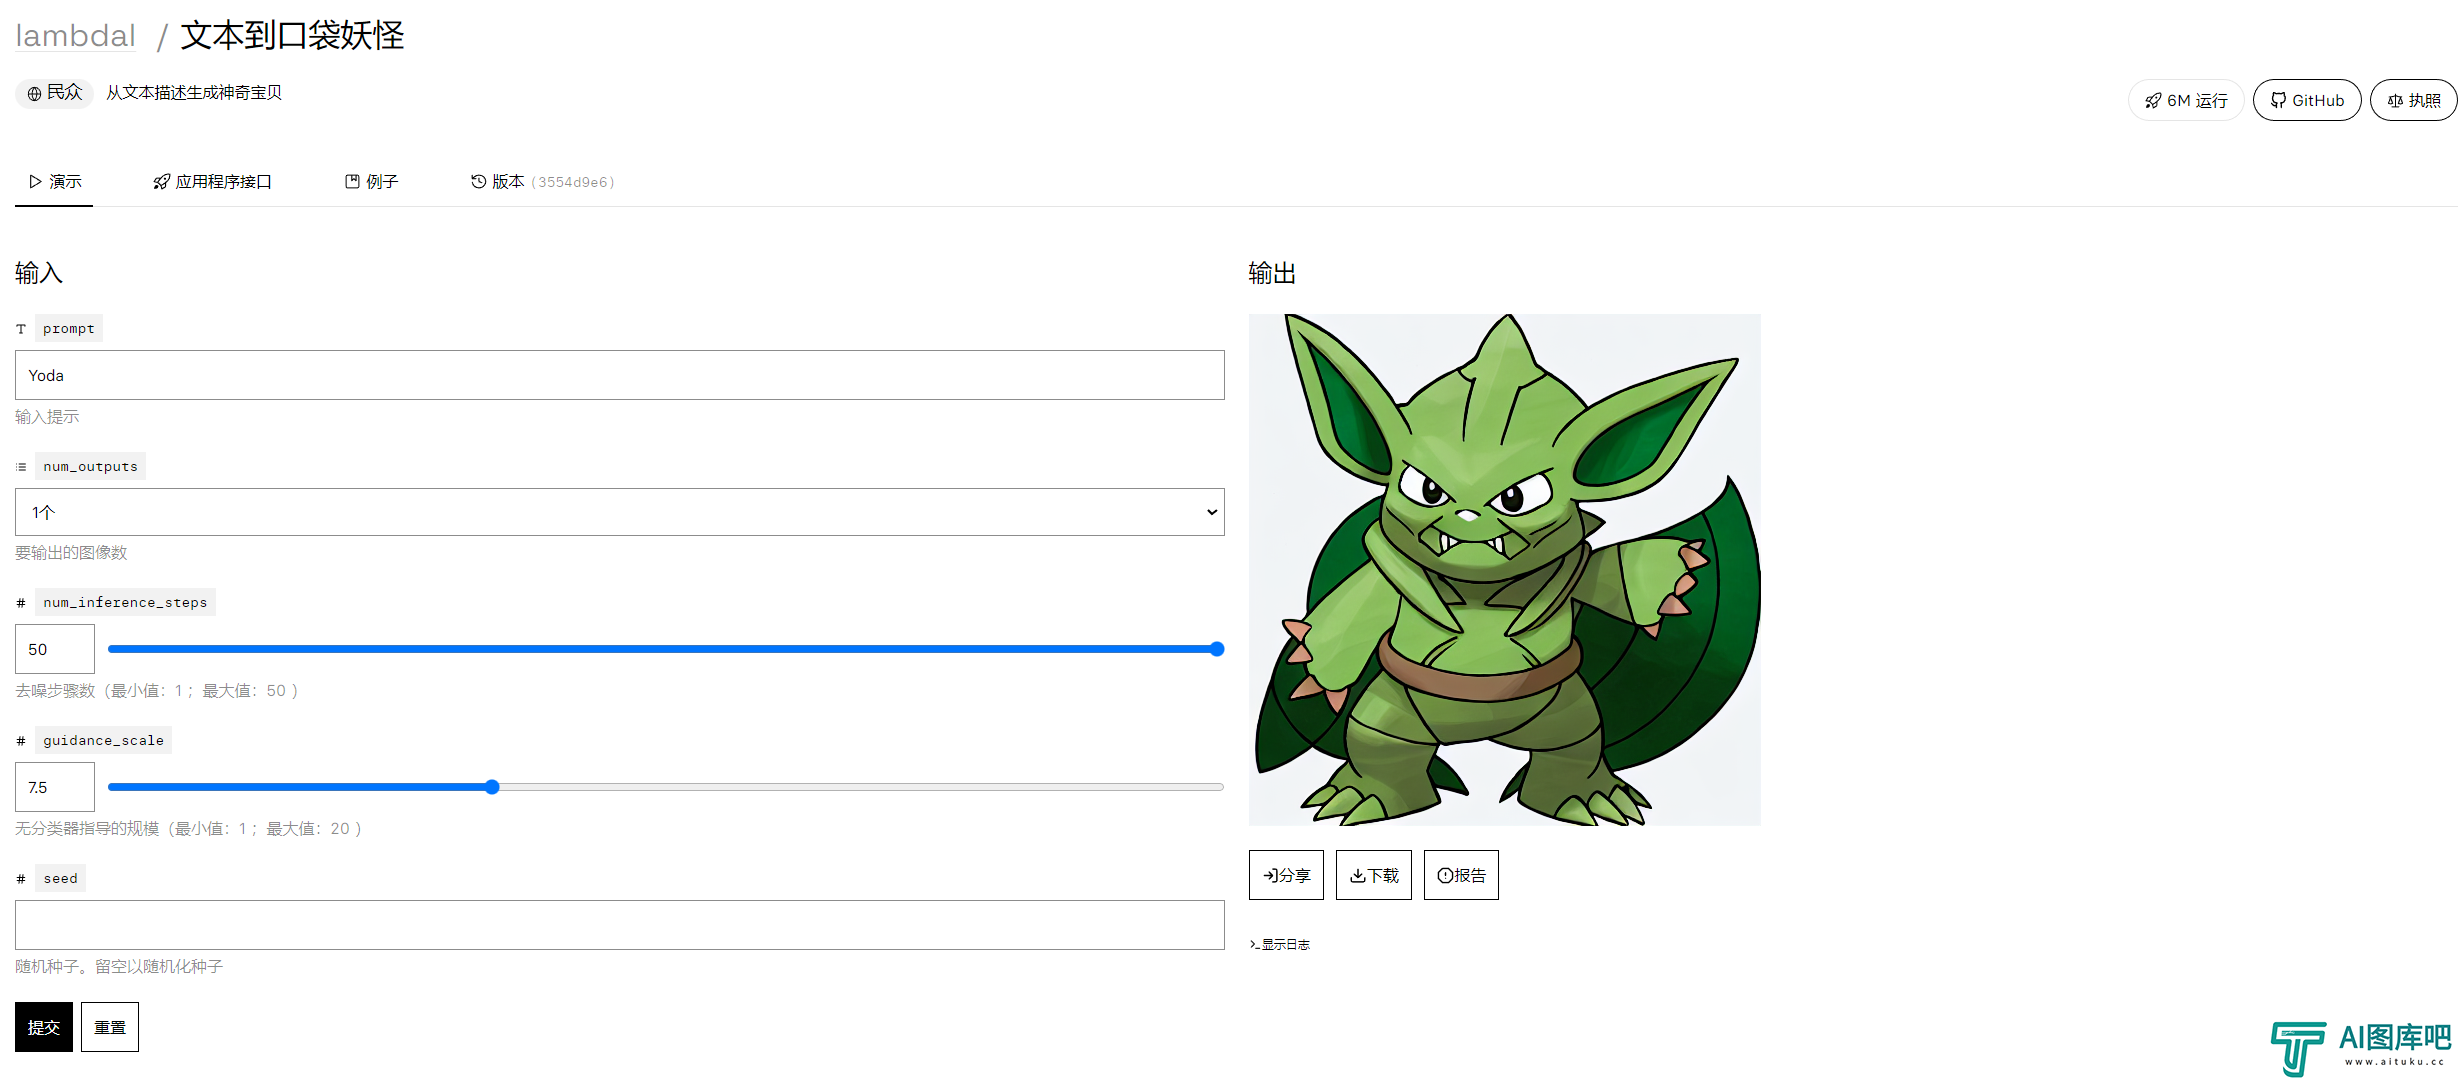2464x1081 pixels.
Task: Click the share arrow icon in 分享
Action: 1270,875
